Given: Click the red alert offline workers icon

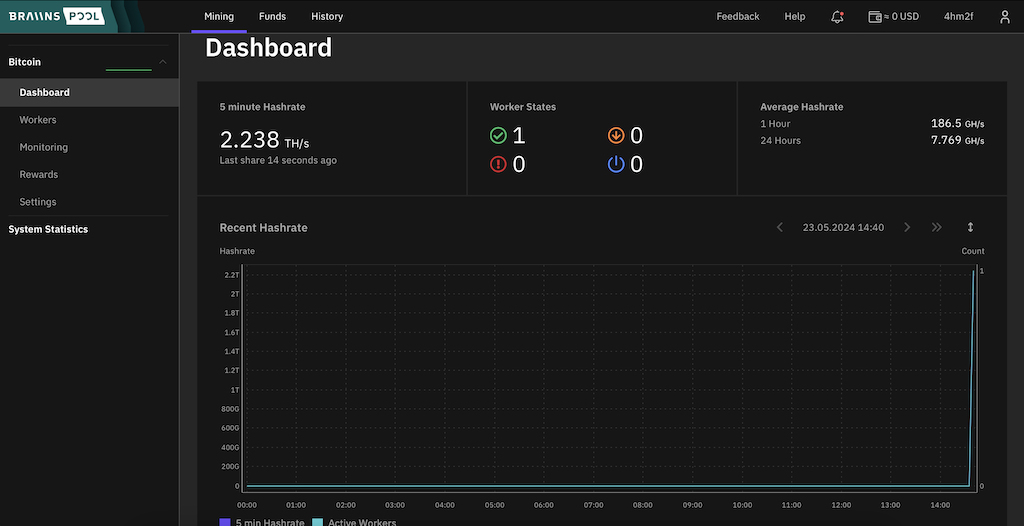Looking at the screenshot, I should (498, 165).
